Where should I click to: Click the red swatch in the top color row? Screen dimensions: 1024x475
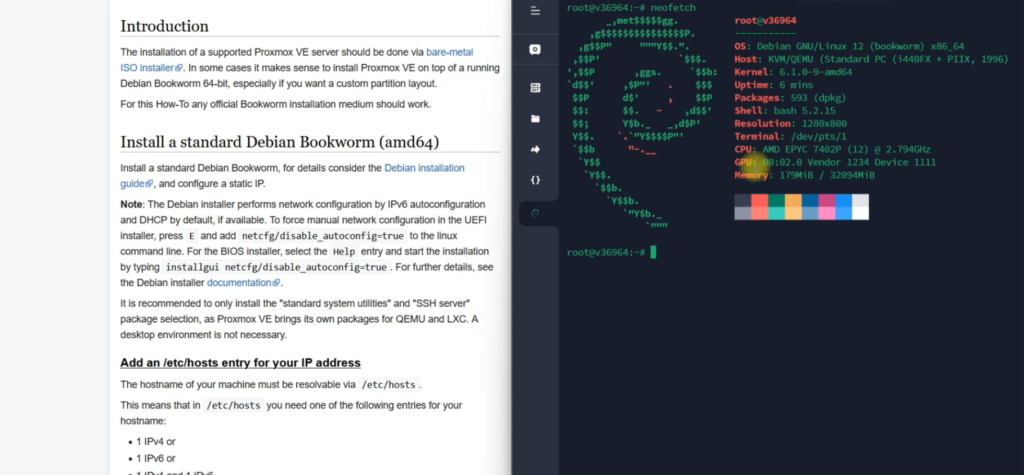[759, 201]
